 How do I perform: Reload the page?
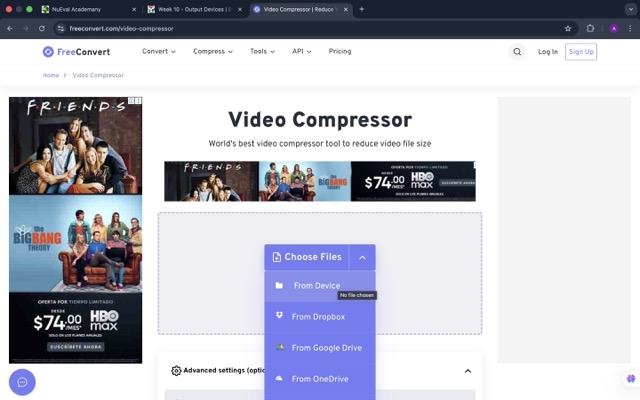click(42, 29)
